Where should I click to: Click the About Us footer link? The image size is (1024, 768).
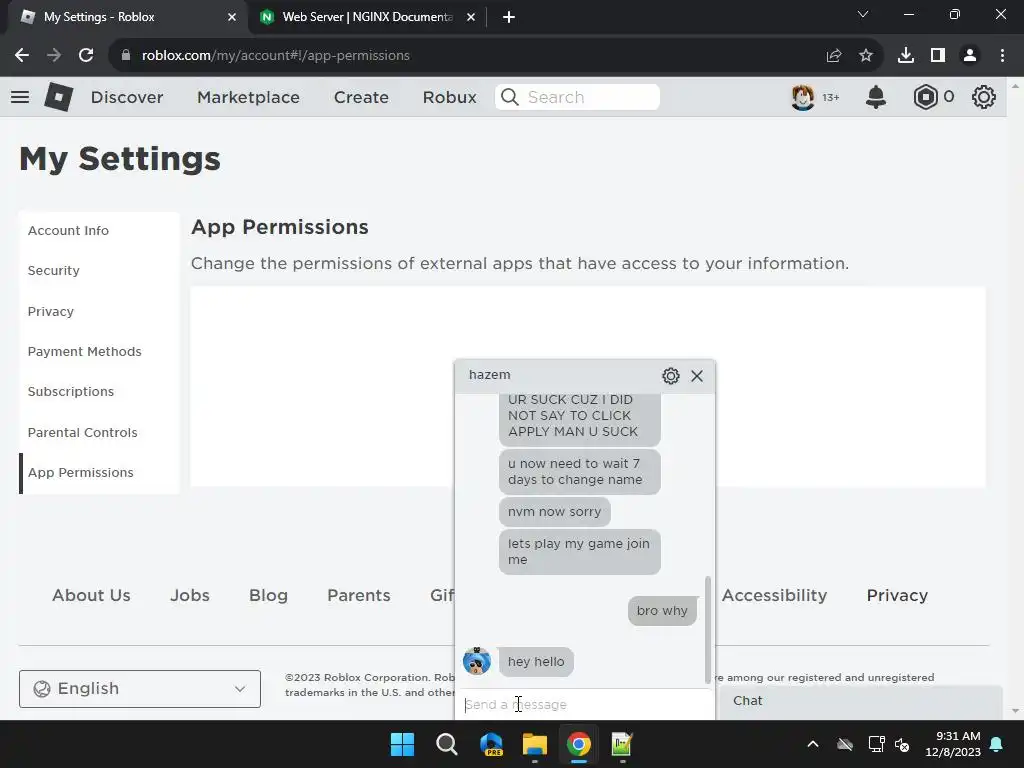(91, 596)
